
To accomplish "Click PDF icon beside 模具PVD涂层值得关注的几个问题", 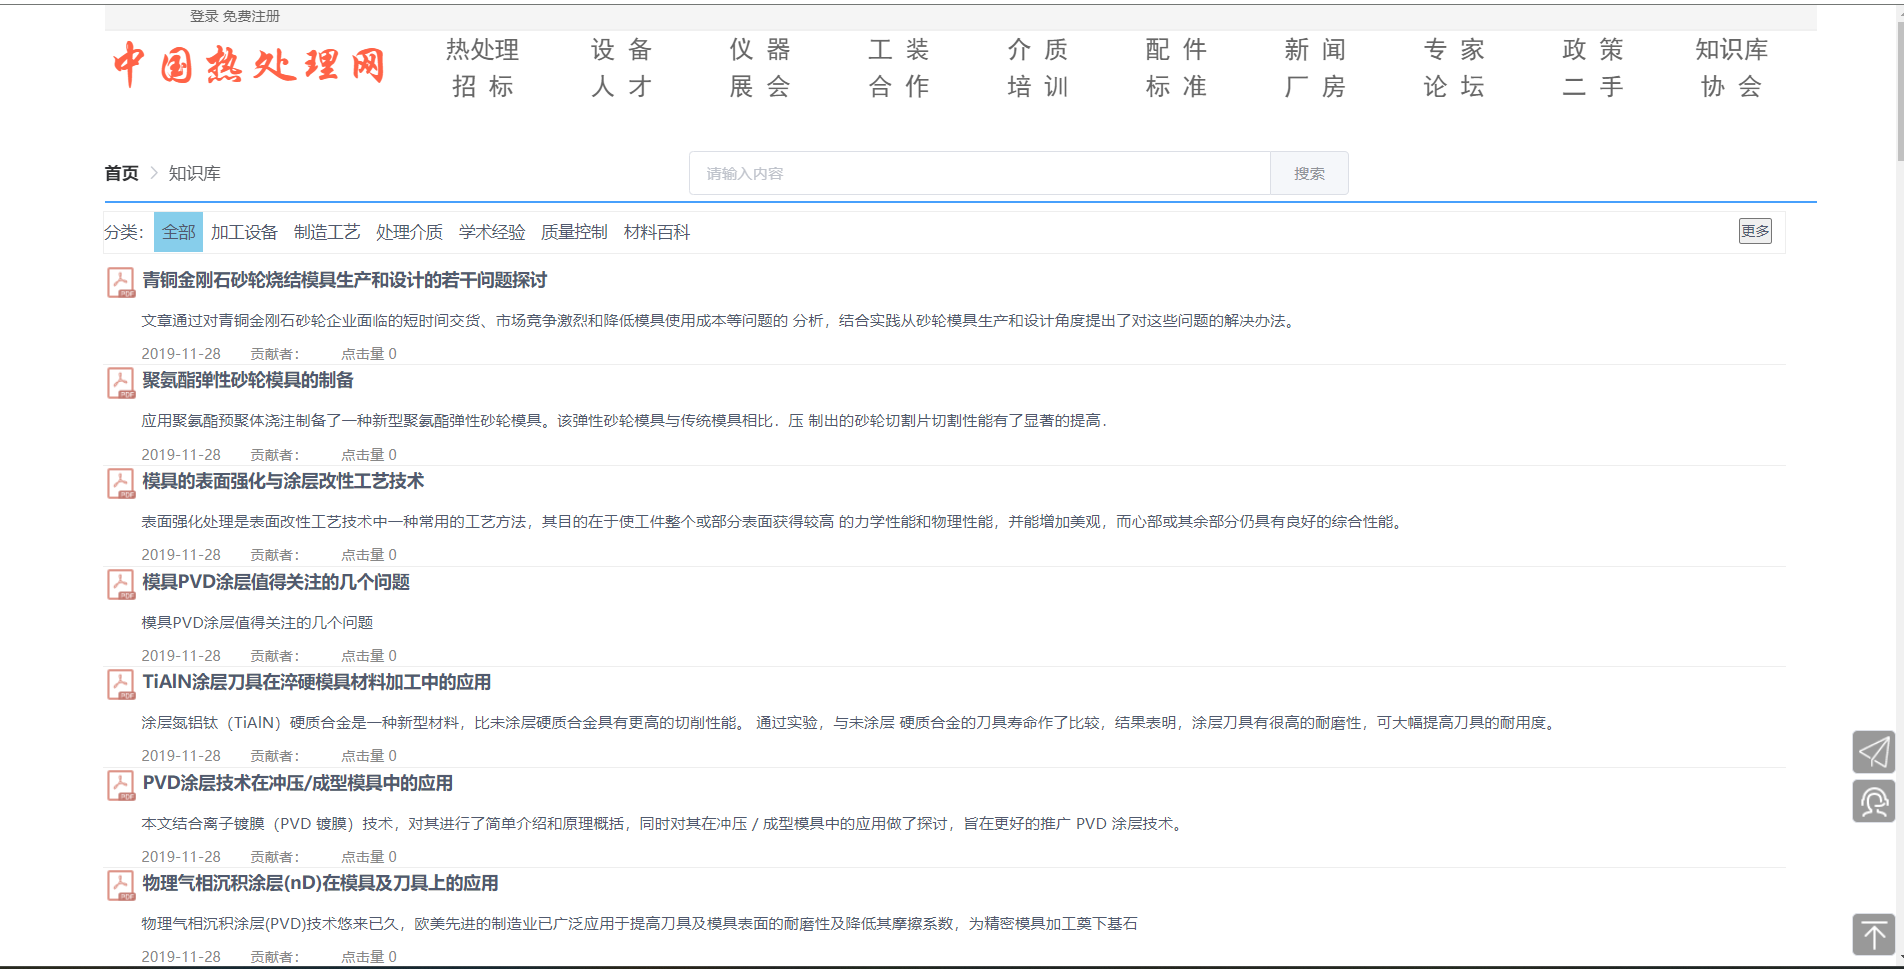I will coord(121,585).
